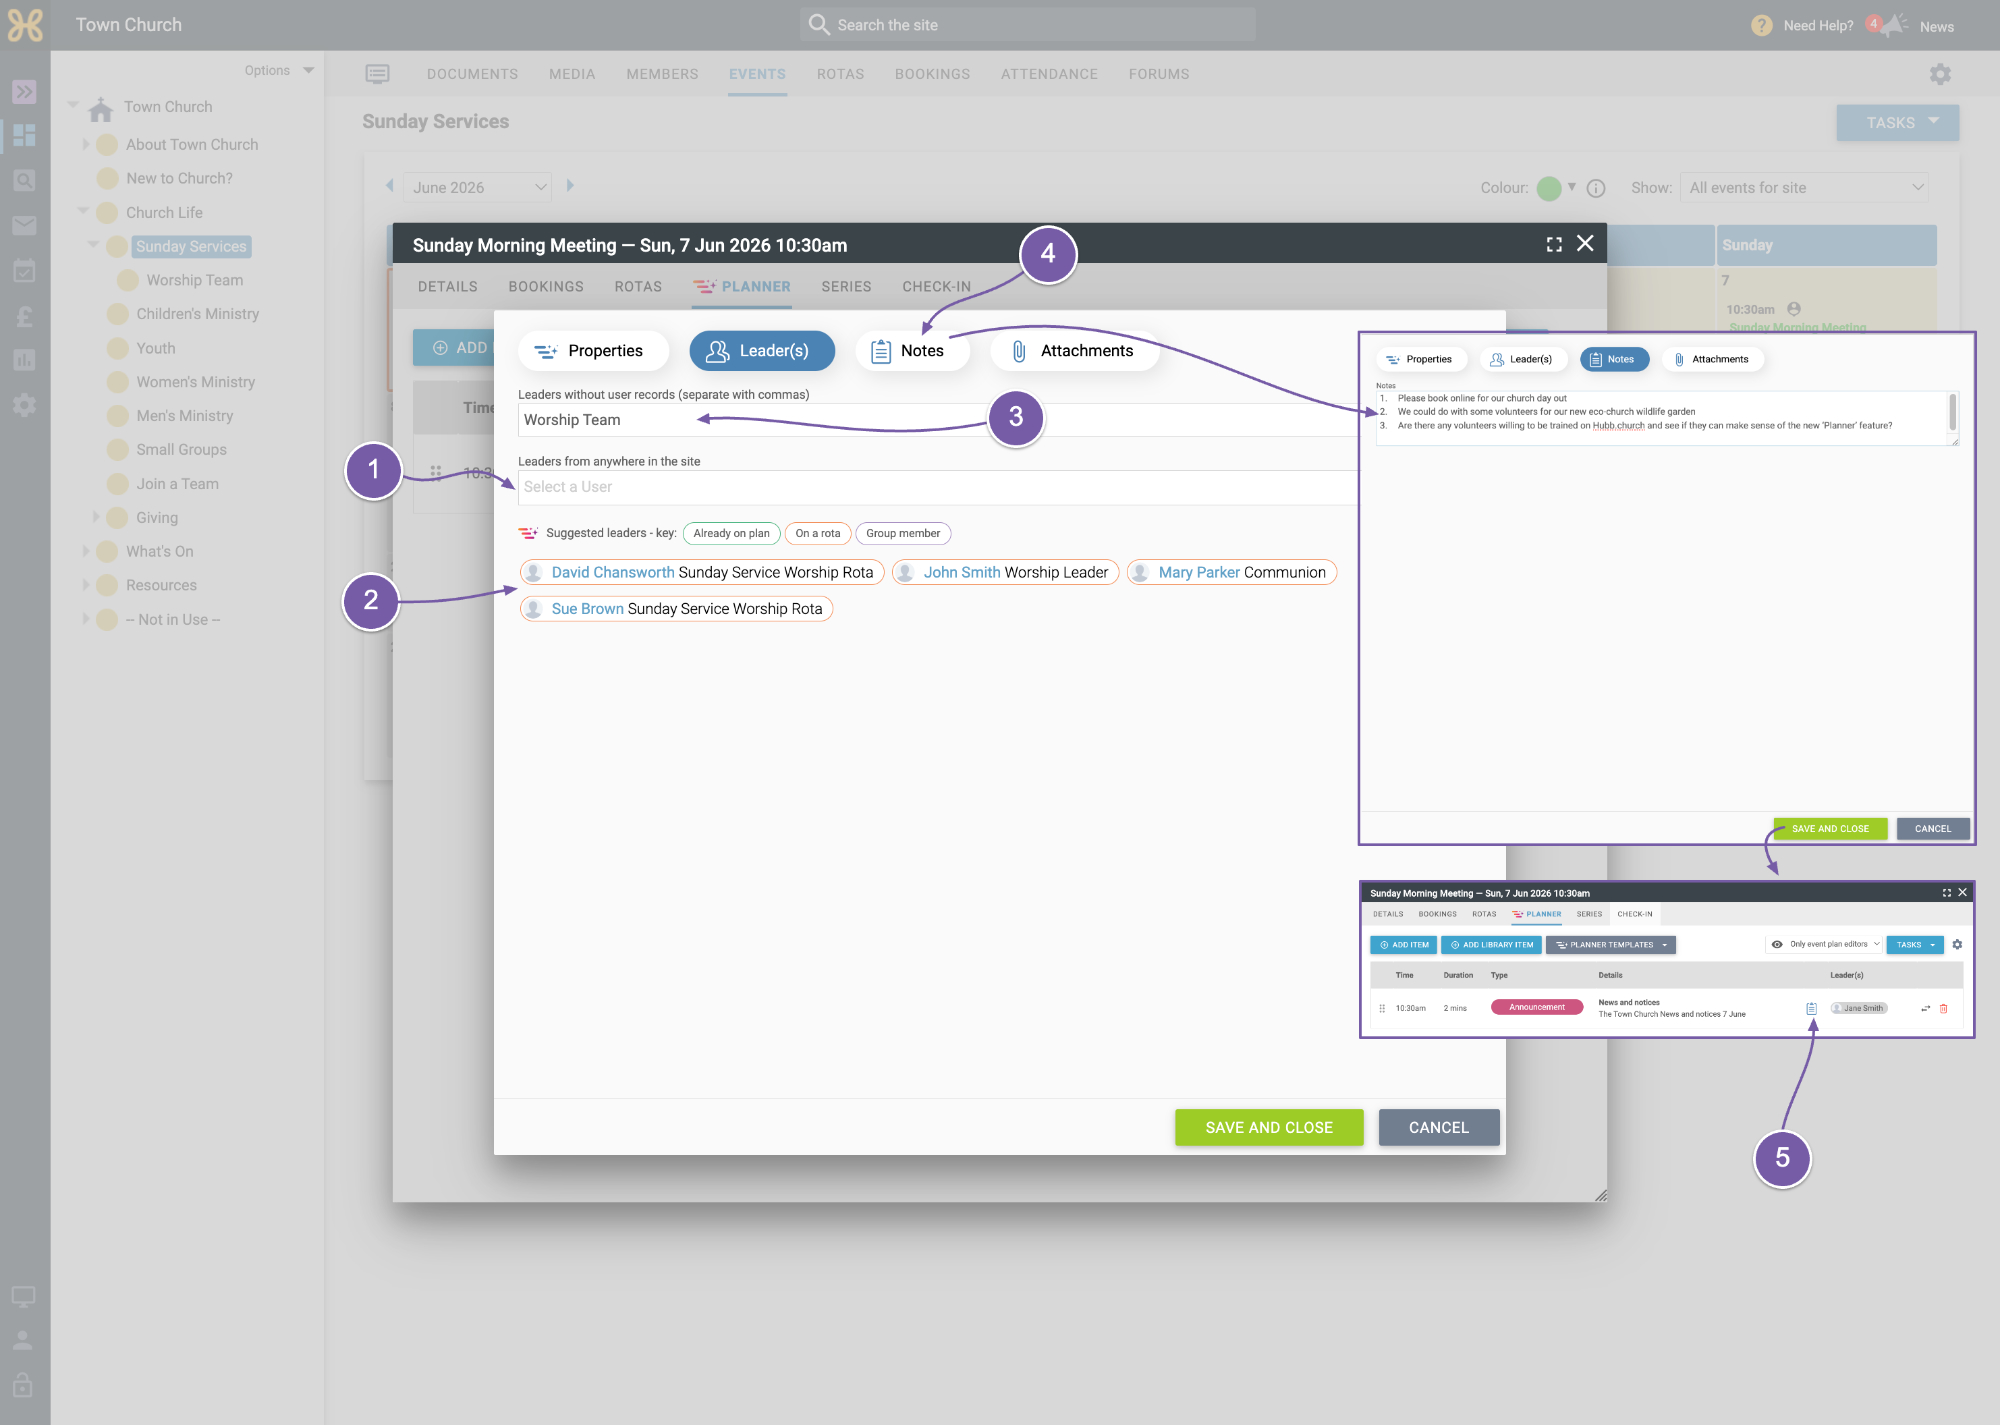
Task: Select Small Groups in site tree
Action: [181, 450]
